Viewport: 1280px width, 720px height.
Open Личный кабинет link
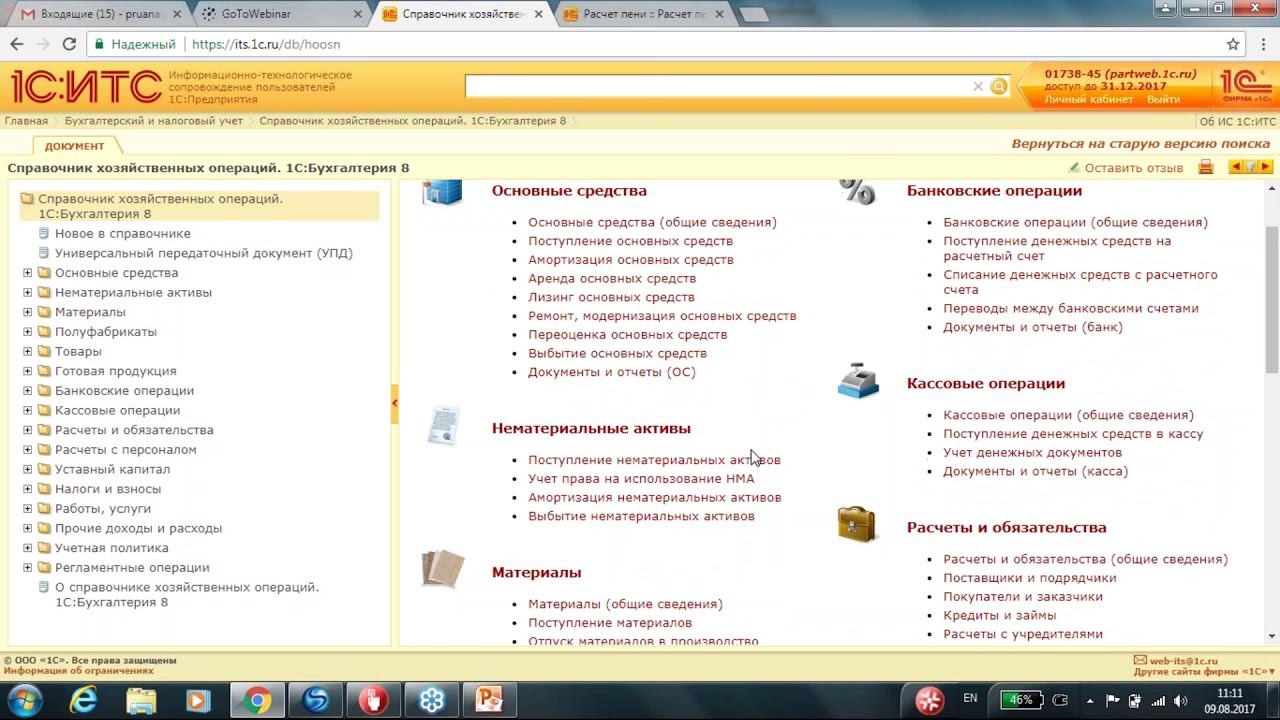1089,99
